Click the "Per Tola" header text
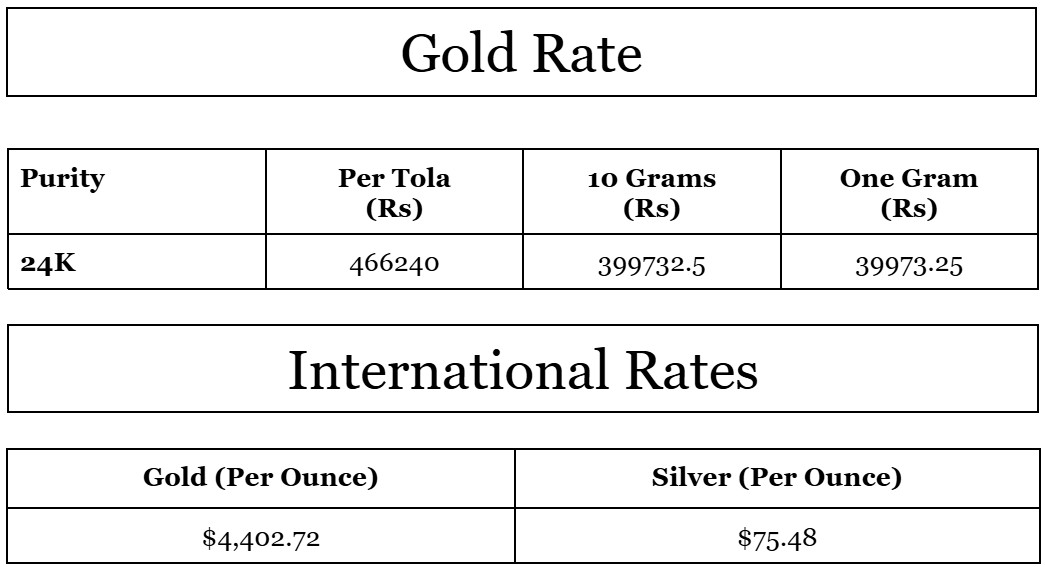This screenshot has height=567, width=1045. pyautogui.click(x=394, y=178)
